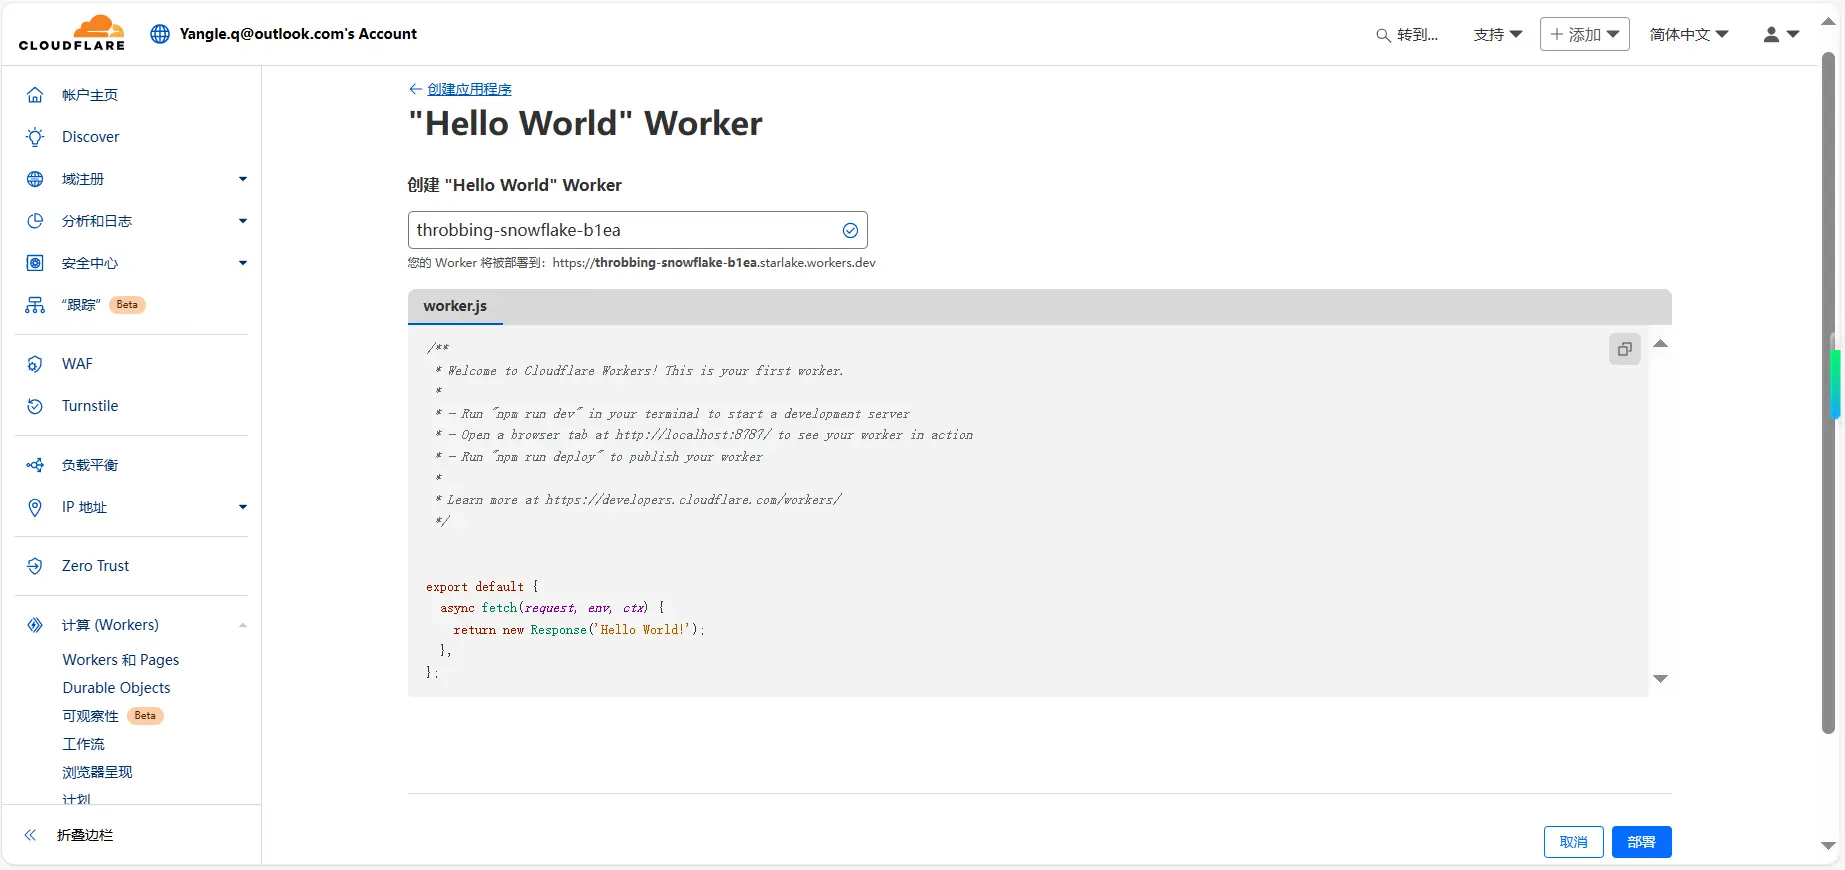Click the Beta badge next to 跟踪
Viewport: 1845px width, 870px height.
(x=127, y=305)
